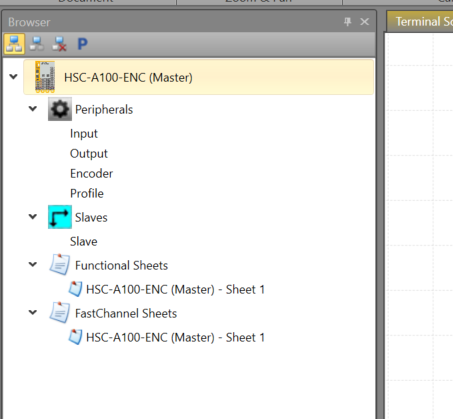Image resolution: width=453 pixels, height=419 pixels.
Task: Click the cyan Slaves arrow icon
Action: point(60,217)
